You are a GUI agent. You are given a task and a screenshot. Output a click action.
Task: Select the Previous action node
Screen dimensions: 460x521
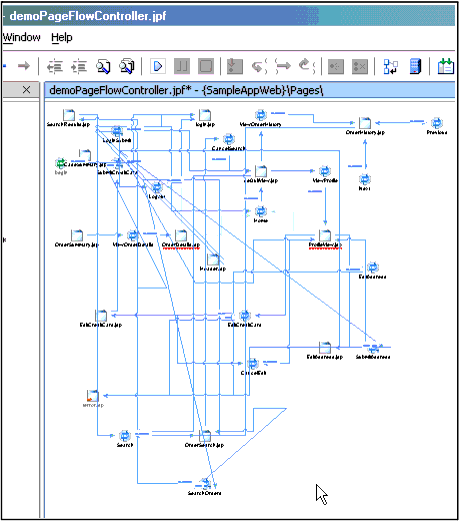437,123
